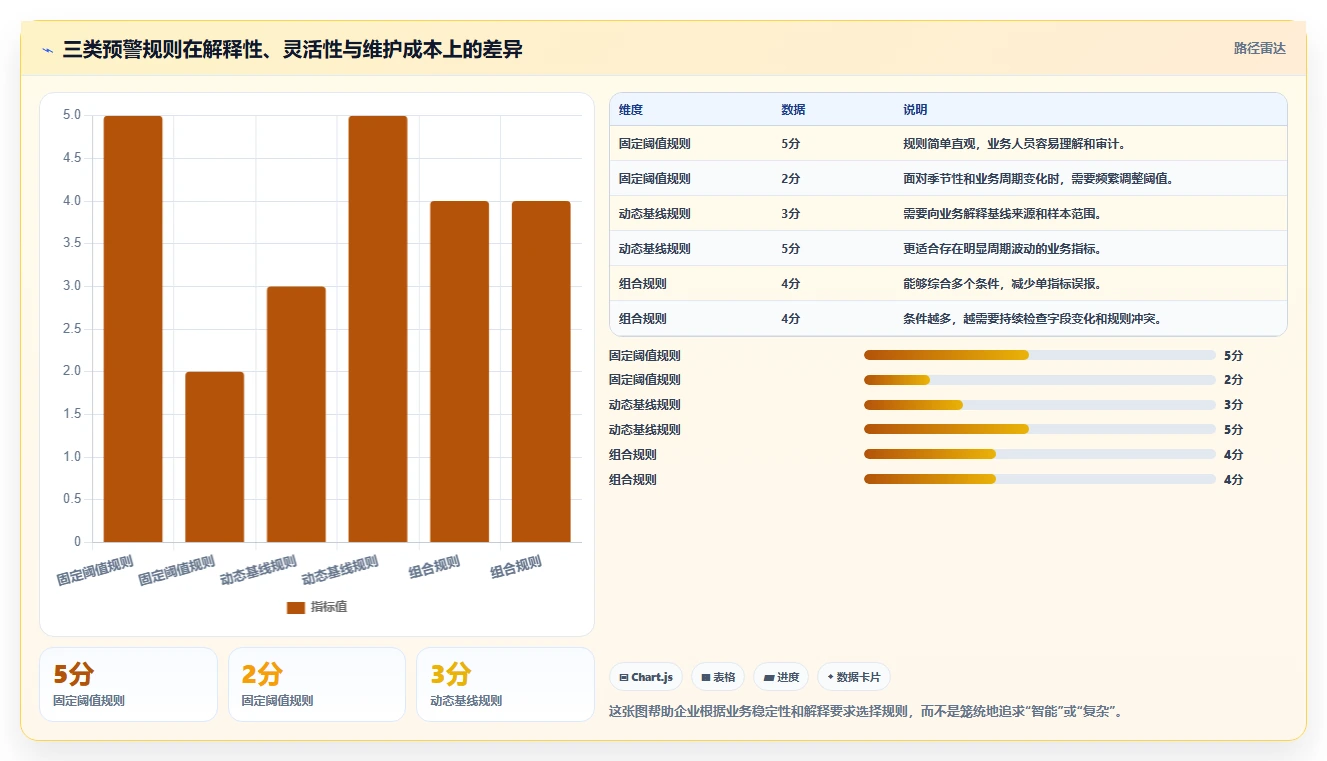The image size is (1327, 761).
Task: Click the cell 规则简单直观，业务人员容易理解和审计。
Action: 1016,144
